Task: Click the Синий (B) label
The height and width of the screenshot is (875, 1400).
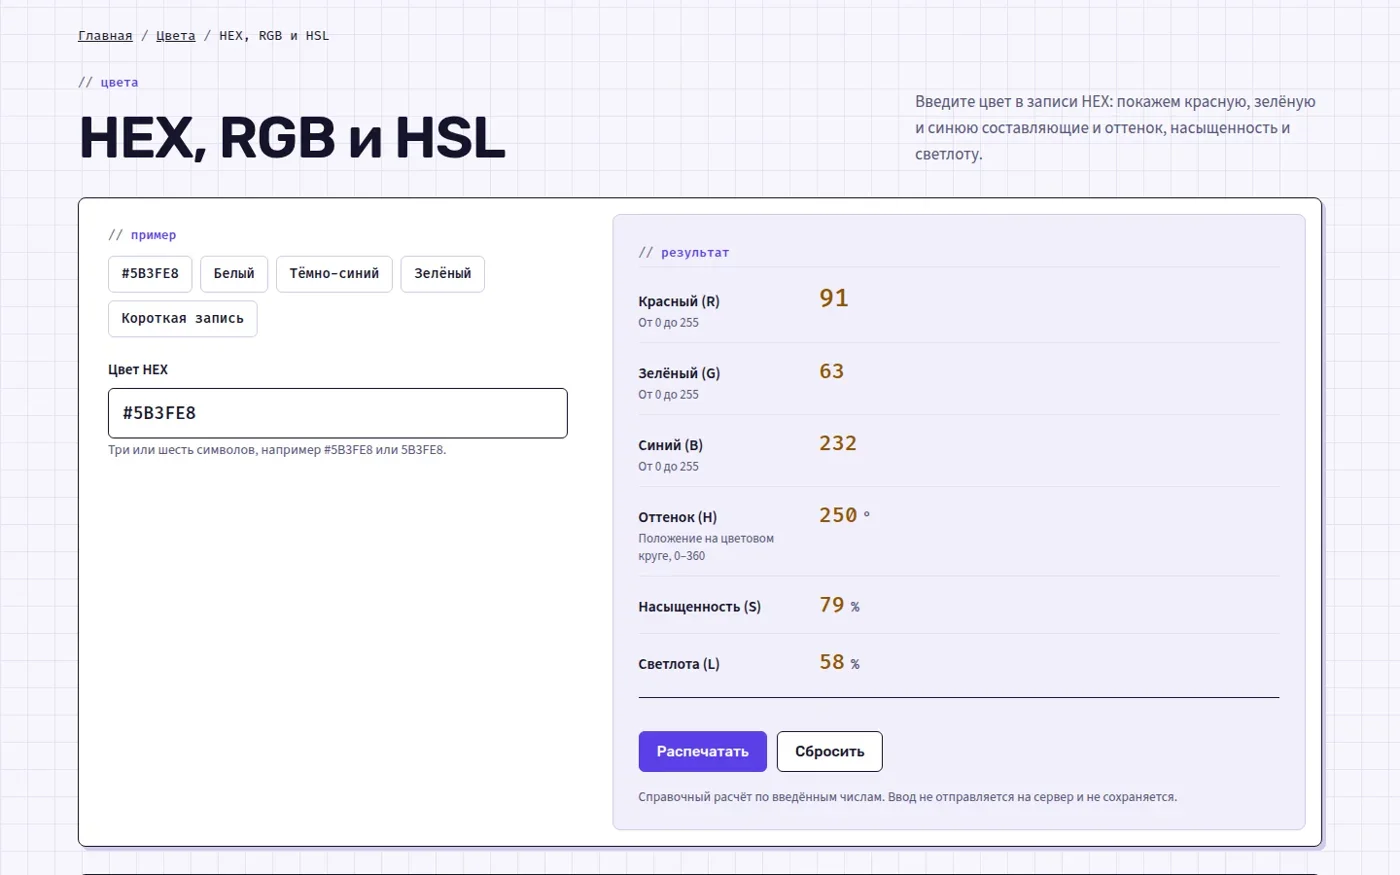Action: tap(671, 445)
